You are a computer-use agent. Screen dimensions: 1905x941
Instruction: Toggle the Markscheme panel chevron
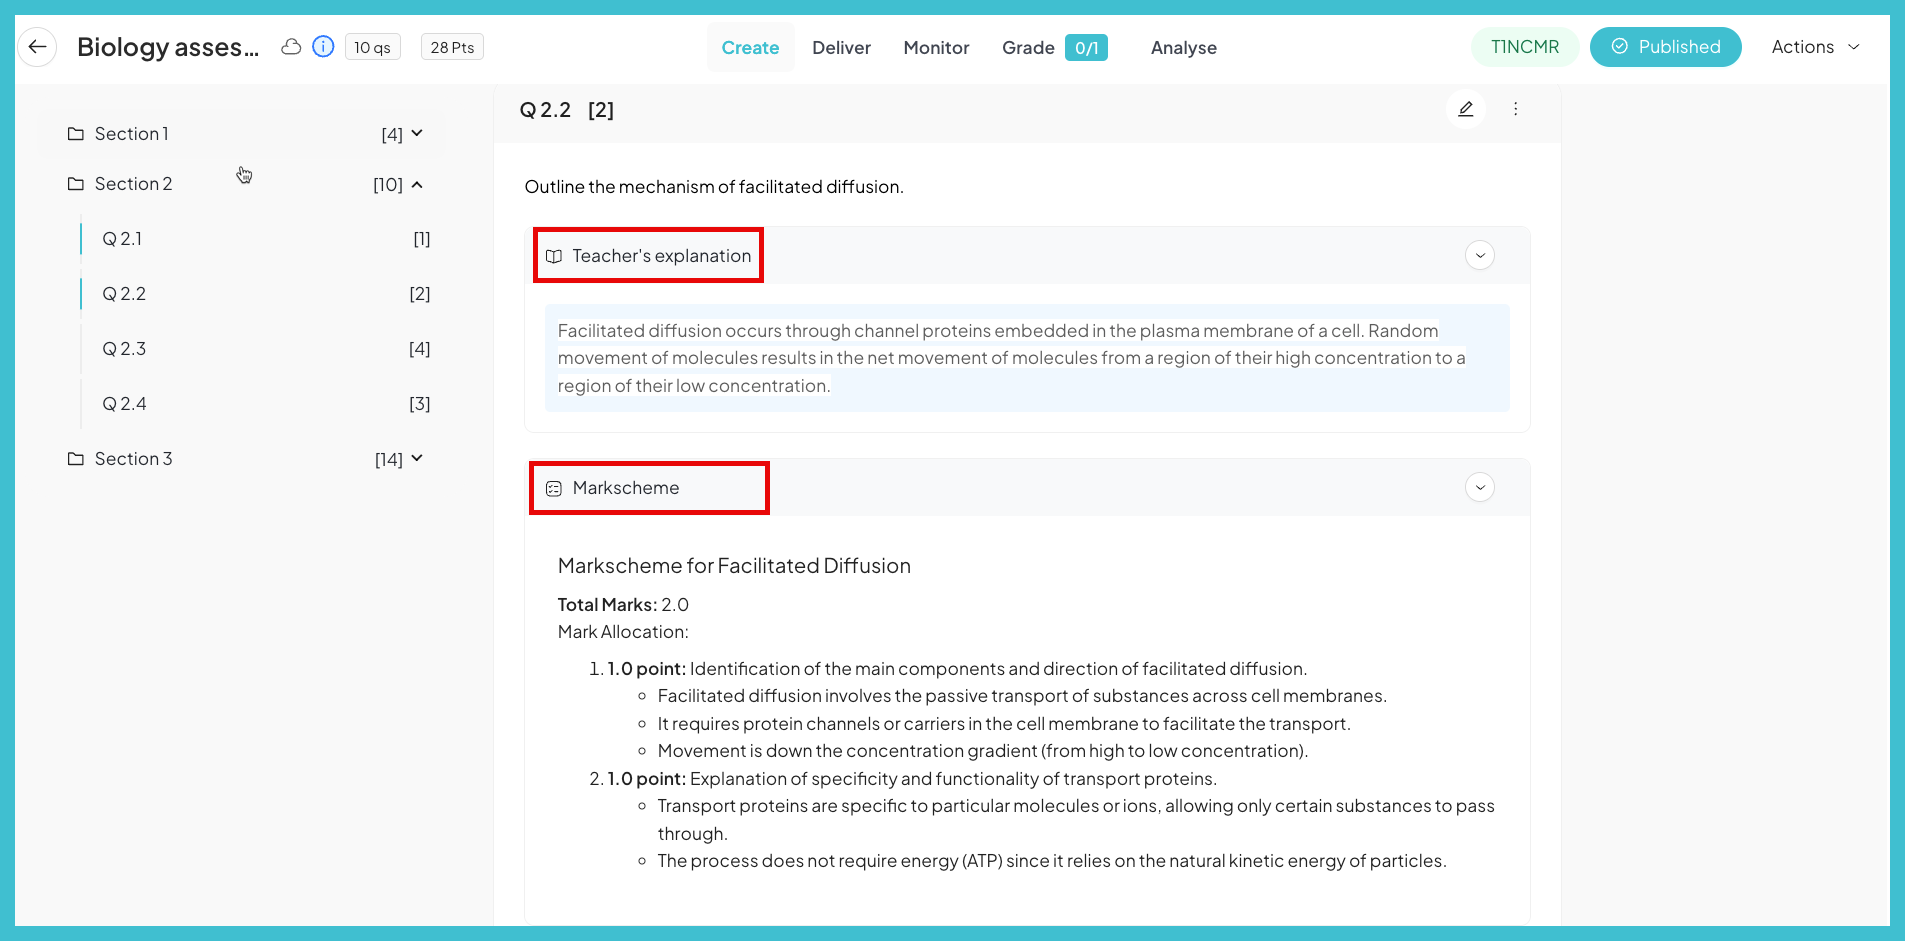[x=1479, y=487]
